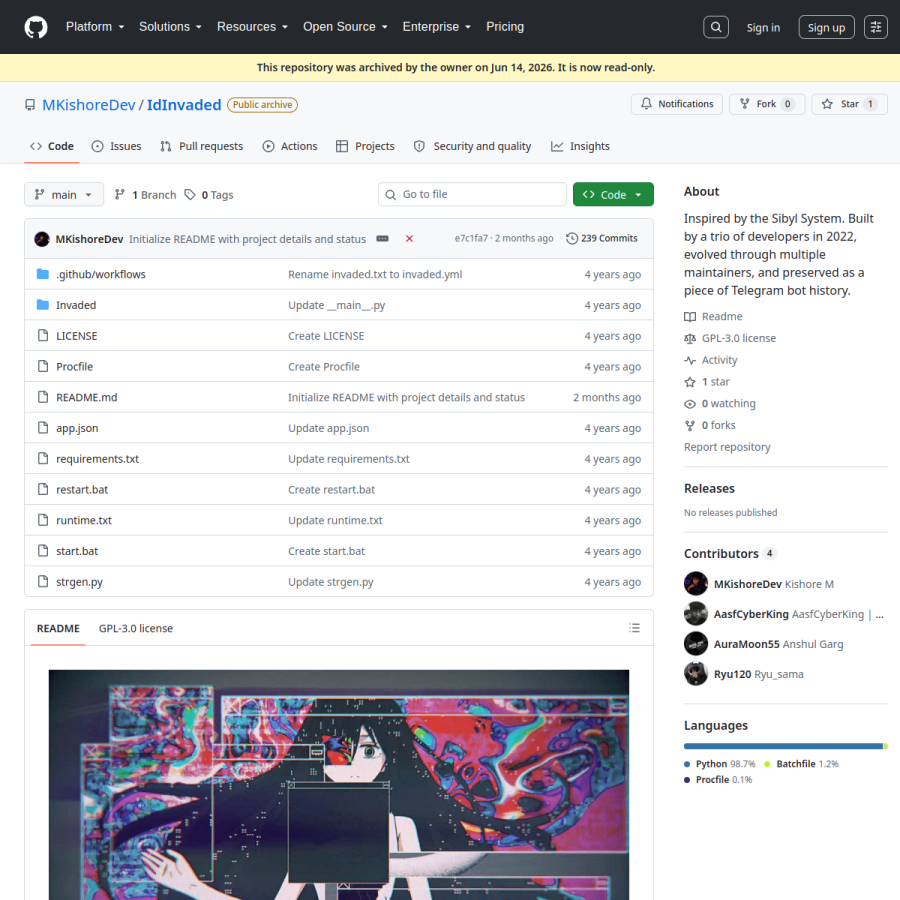Viewport: 900px width, 900px height.
Task: Open start.bat file
Action: pos(77,551)
